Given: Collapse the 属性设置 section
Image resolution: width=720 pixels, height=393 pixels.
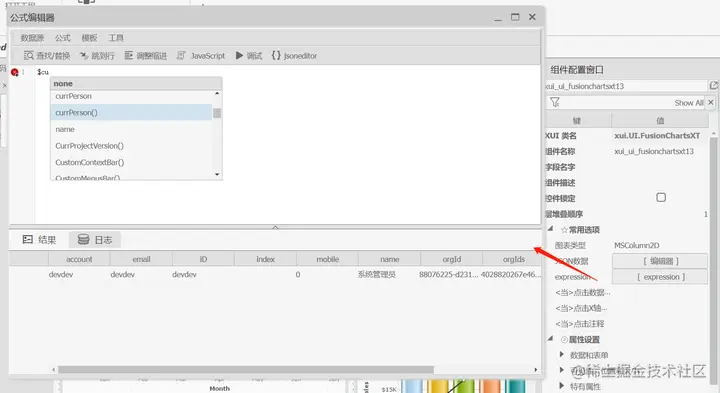Looking at the screenshot, I should (x=551, y=339).
